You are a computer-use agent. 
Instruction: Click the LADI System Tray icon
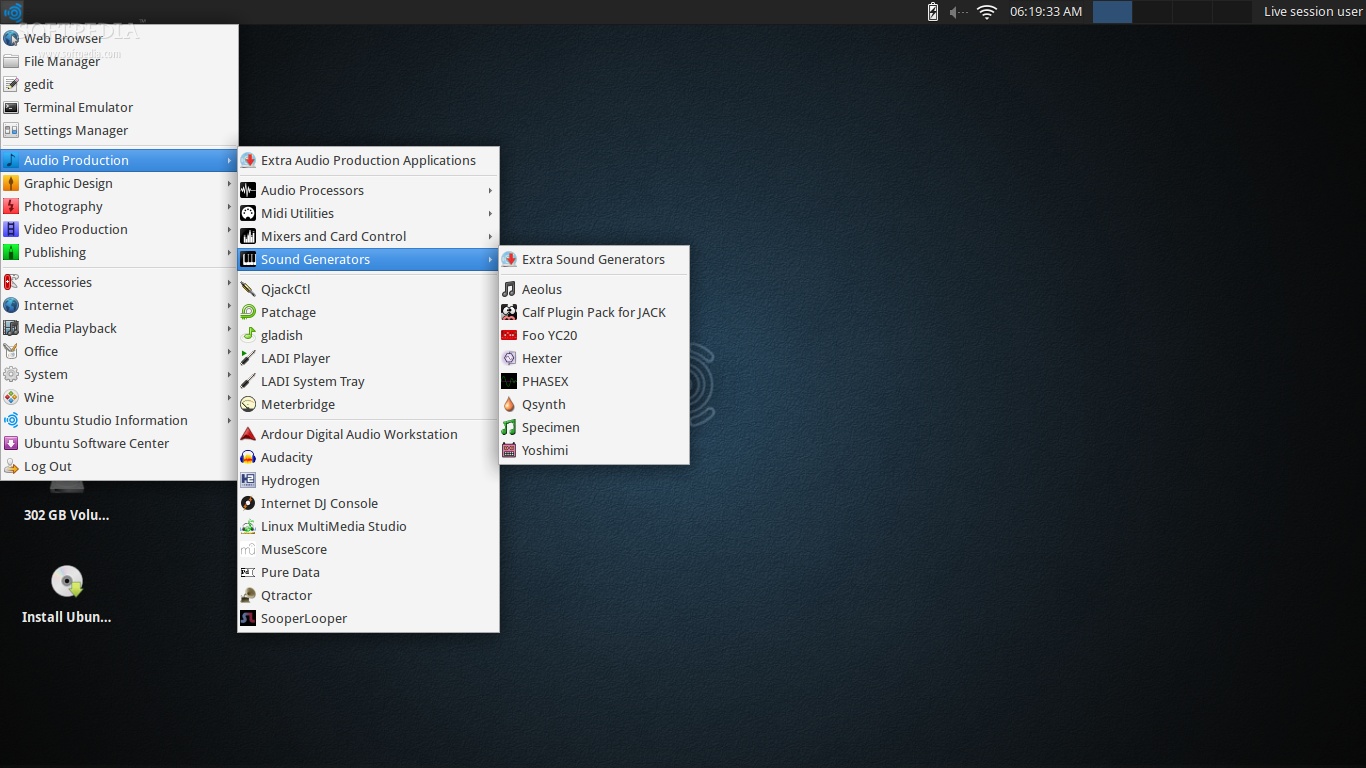[x=248, y=381]
